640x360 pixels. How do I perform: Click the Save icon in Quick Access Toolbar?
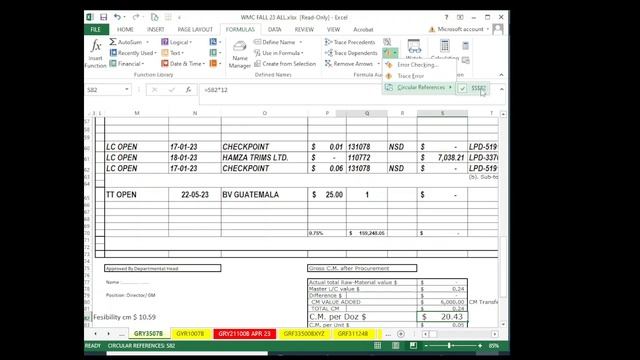pos(103,17)
